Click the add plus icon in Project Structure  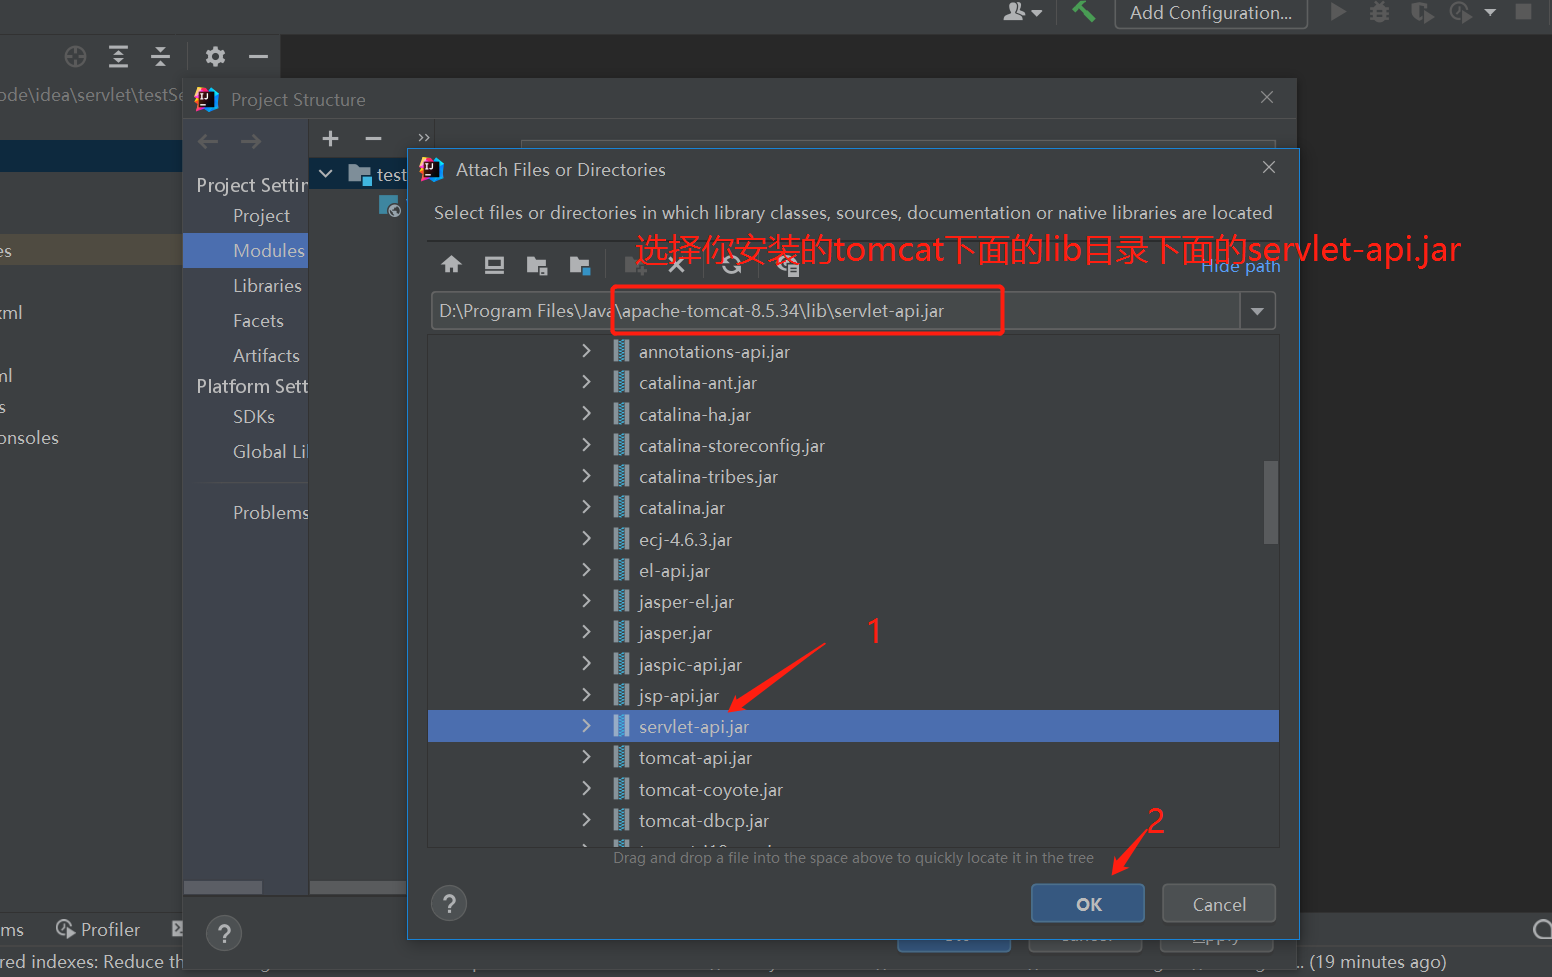tap(331, 138)
